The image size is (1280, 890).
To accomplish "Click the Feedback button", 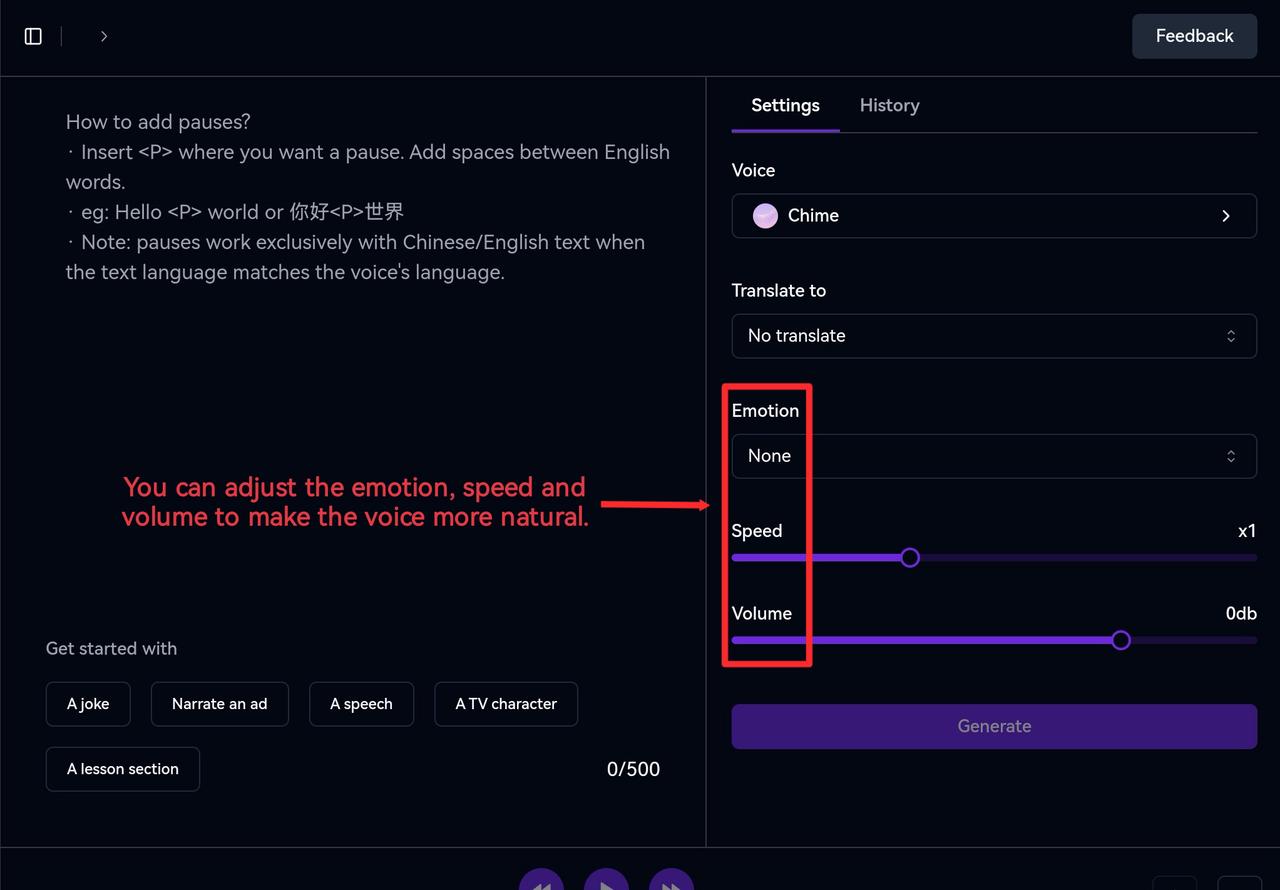I will tap(1194, 36).
